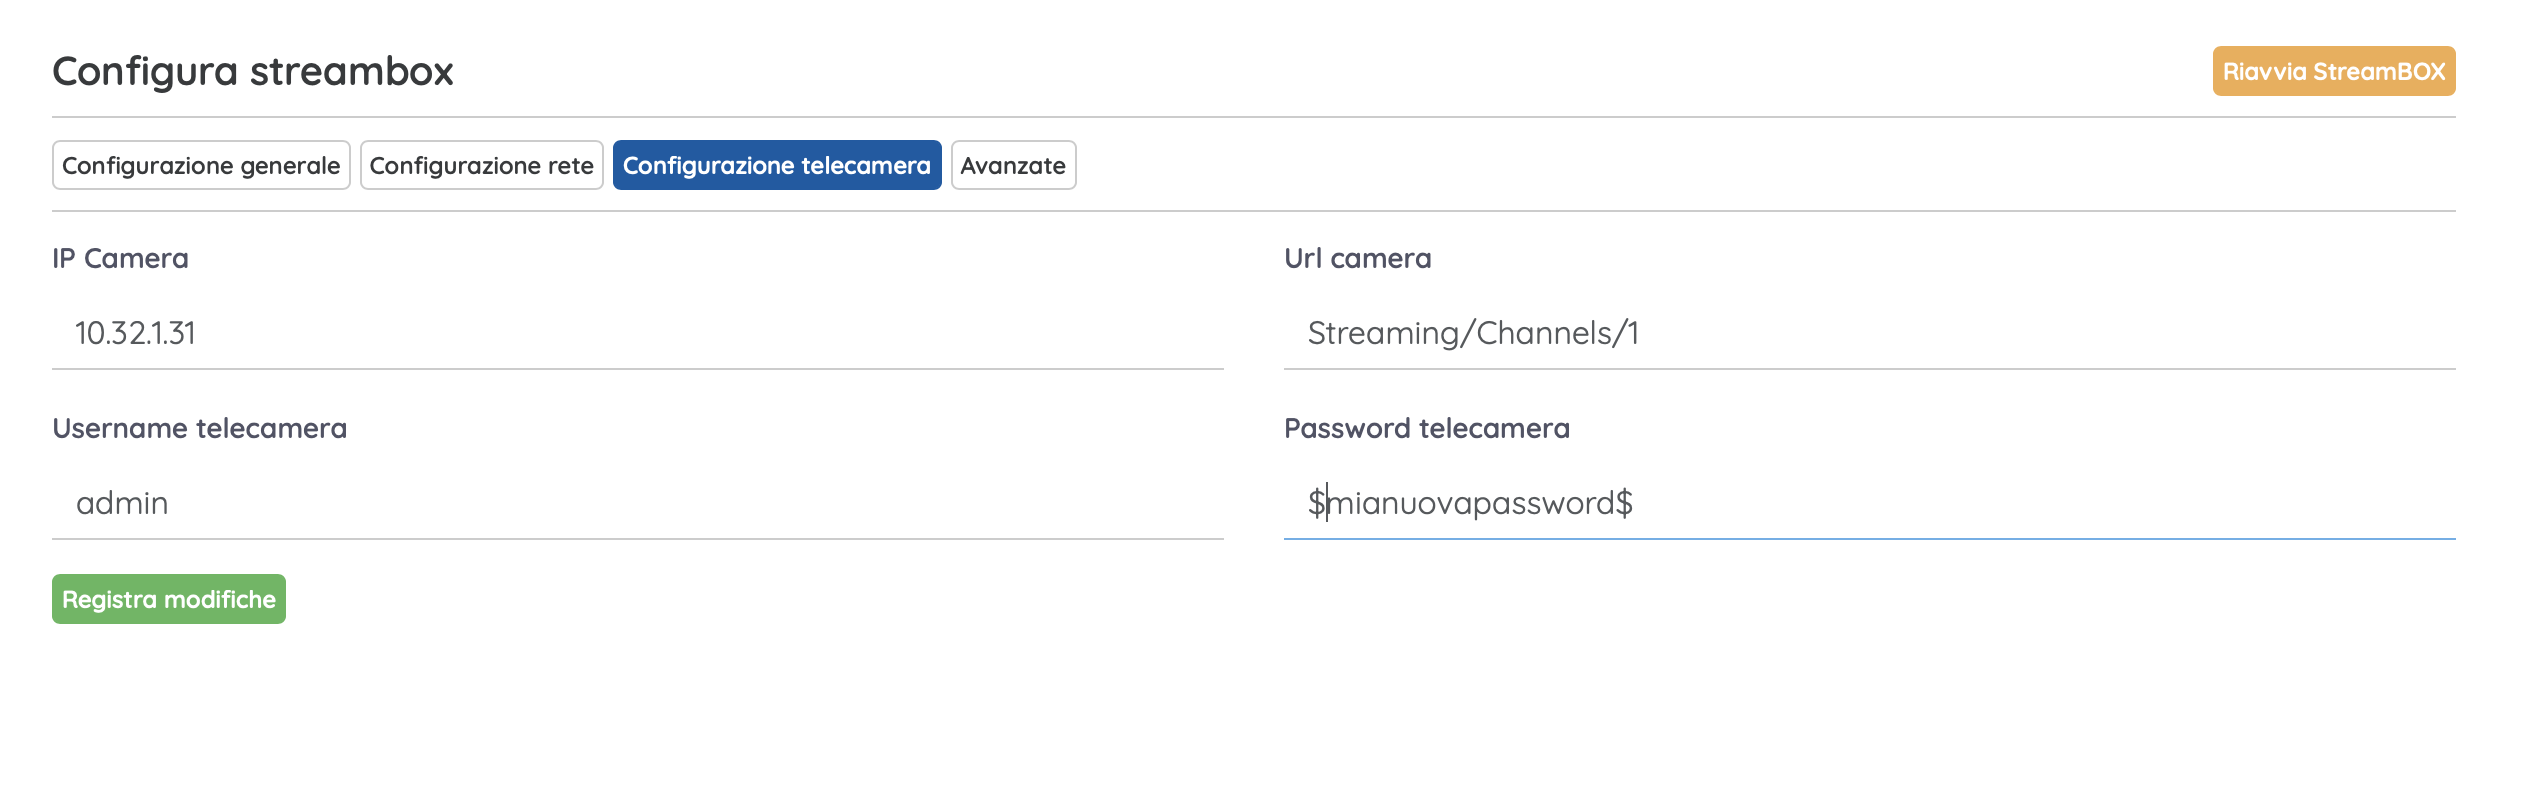Focus the Username telecamera input field
Viewport: 2526px width, 802px height.
(638, 504)
